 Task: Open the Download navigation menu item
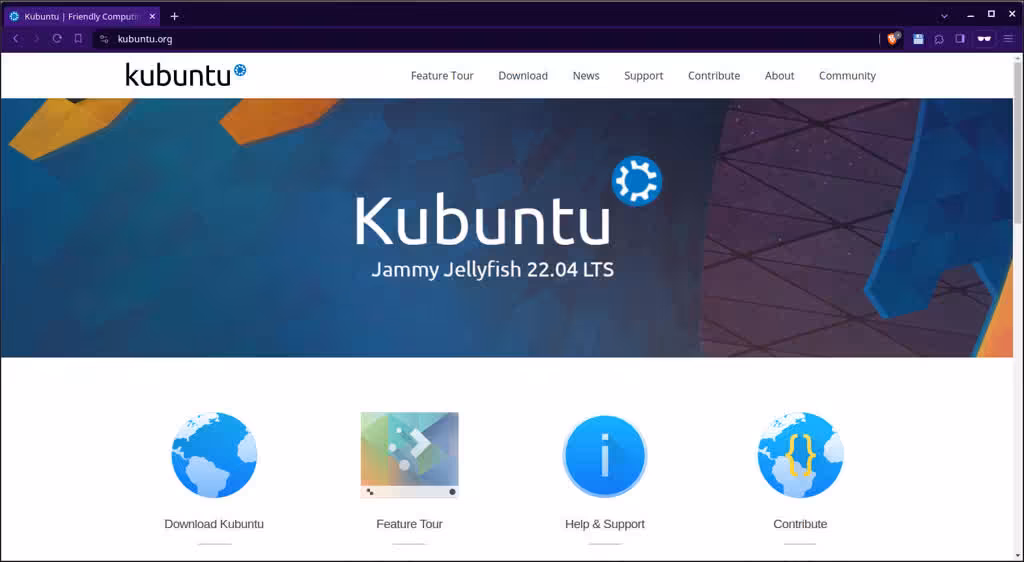(x=523, y=76)
